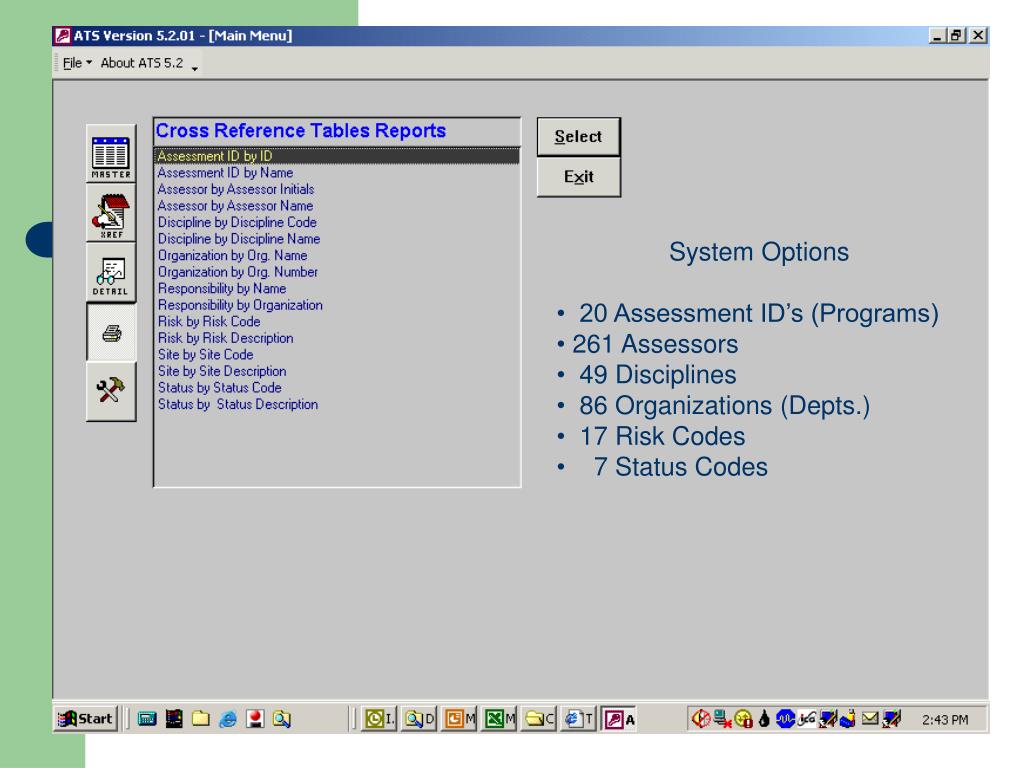Switch to the Internet Explorer 'T' taskbar button
Screen dimensions: 1024x768
pos(579,719)
